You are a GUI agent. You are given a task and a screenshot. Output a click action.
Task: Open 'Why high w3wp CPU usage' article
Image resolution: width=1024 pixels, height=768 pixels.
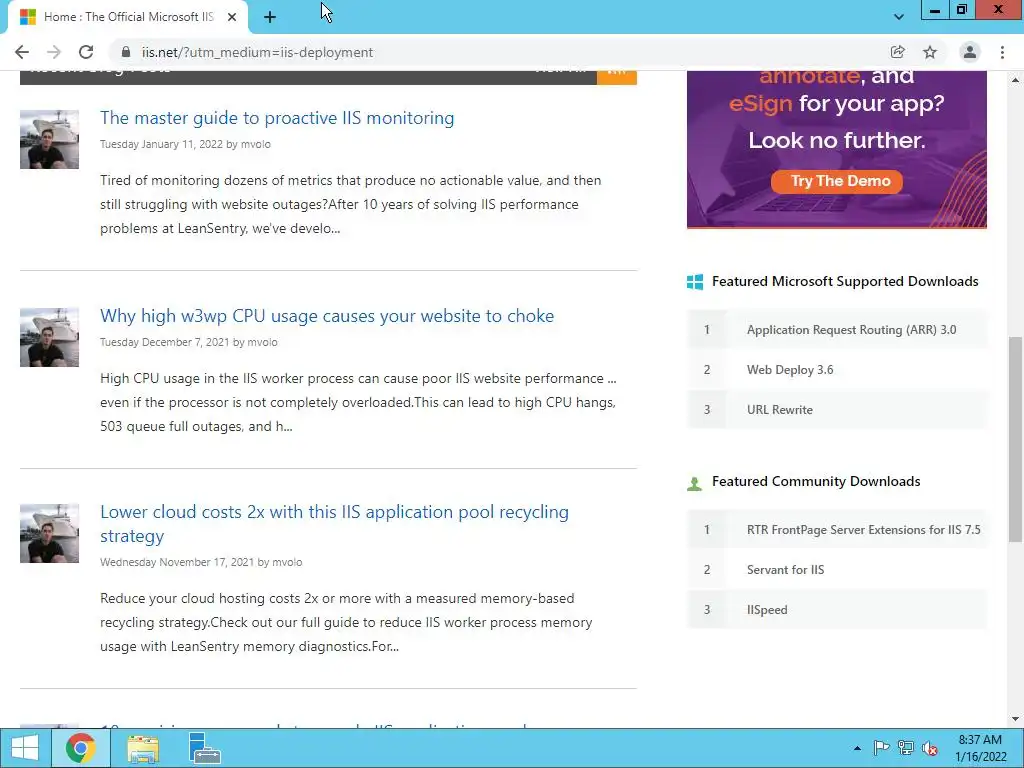pyautogui.click(x=327, y=315)
